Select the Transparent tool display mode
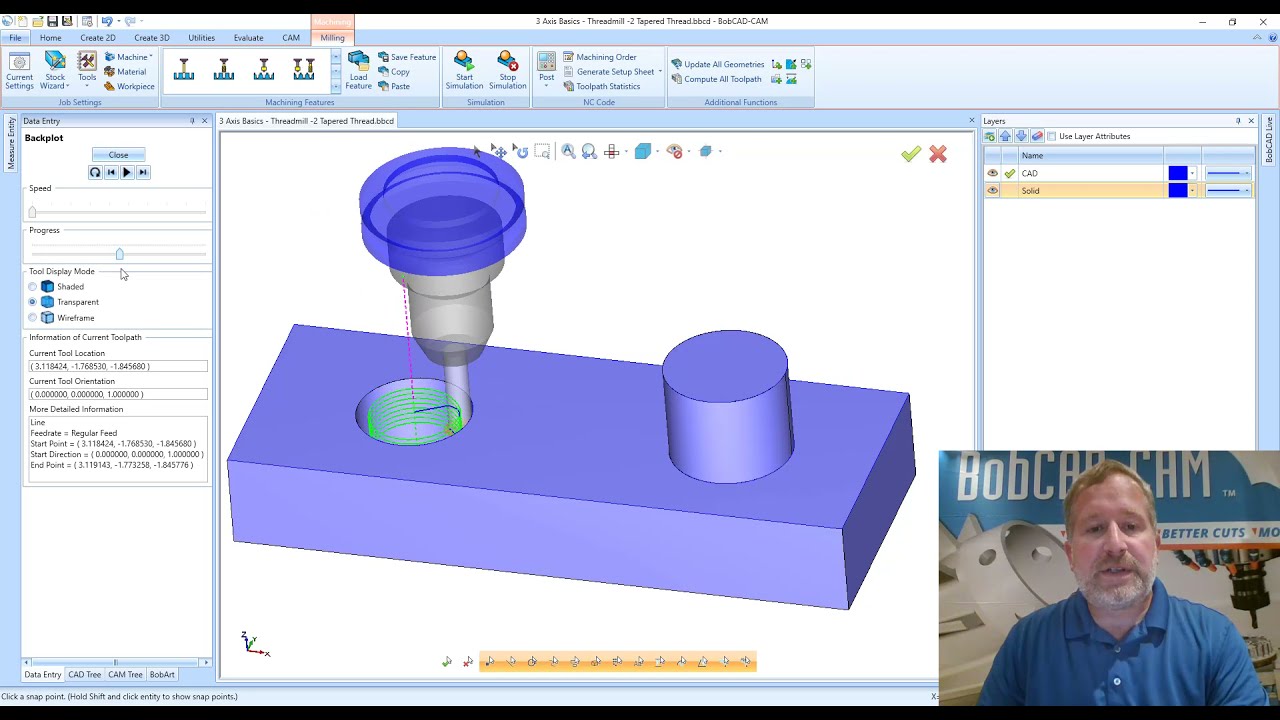The image size is (1280, 720). [33, 302]
